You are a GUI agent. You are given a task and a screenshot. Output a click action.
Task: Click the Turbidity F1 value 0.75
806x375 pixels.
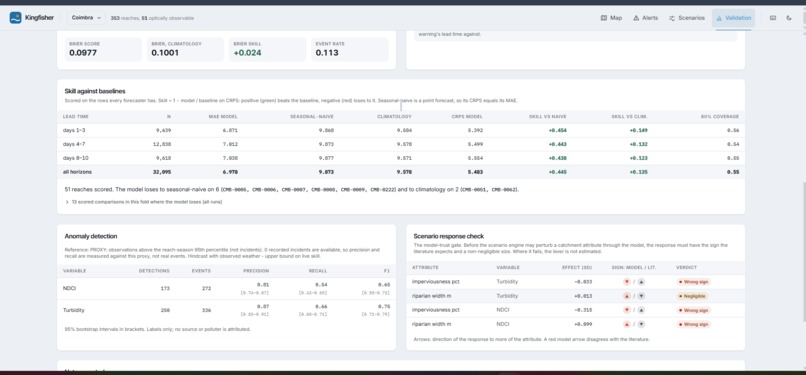pyautogui.click(x=384, y=306)
